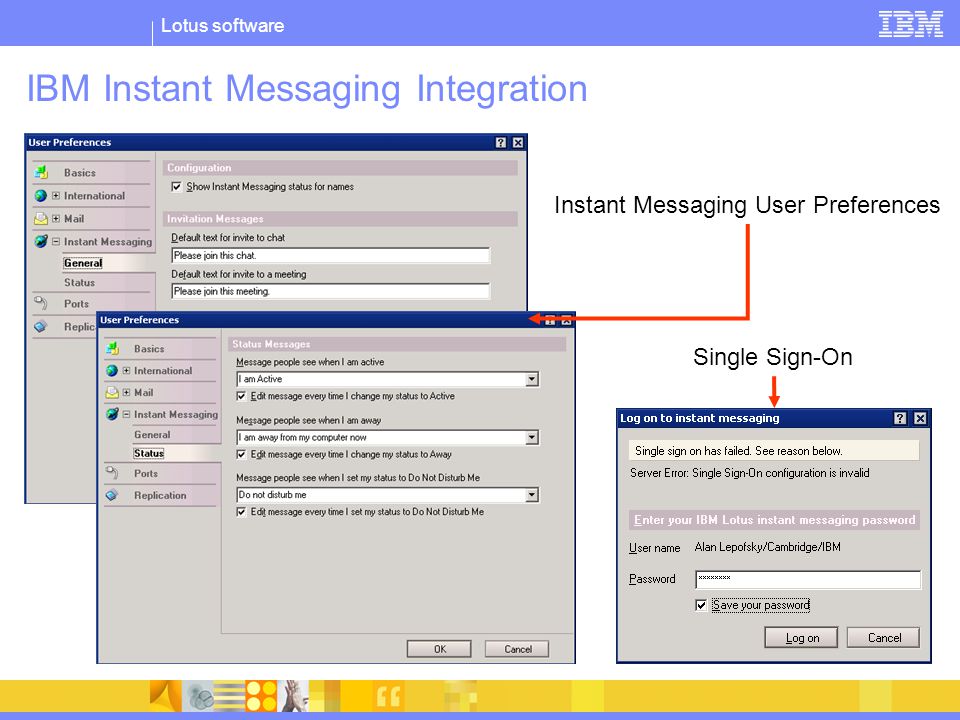
Task: Click the 'Please join this meeting.' text field
Action: coord(331,291)
